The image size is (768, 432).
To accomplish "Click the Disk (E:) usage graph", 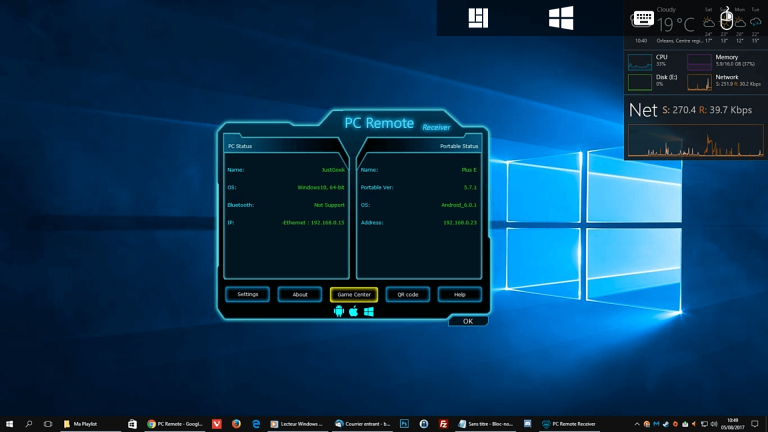I will tap(640, 82).
